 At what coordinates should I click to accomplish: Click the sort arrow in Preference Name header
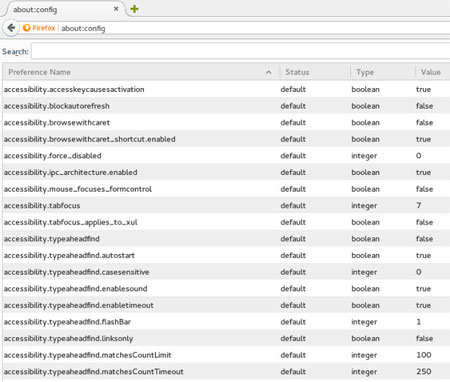pos(269,72)
